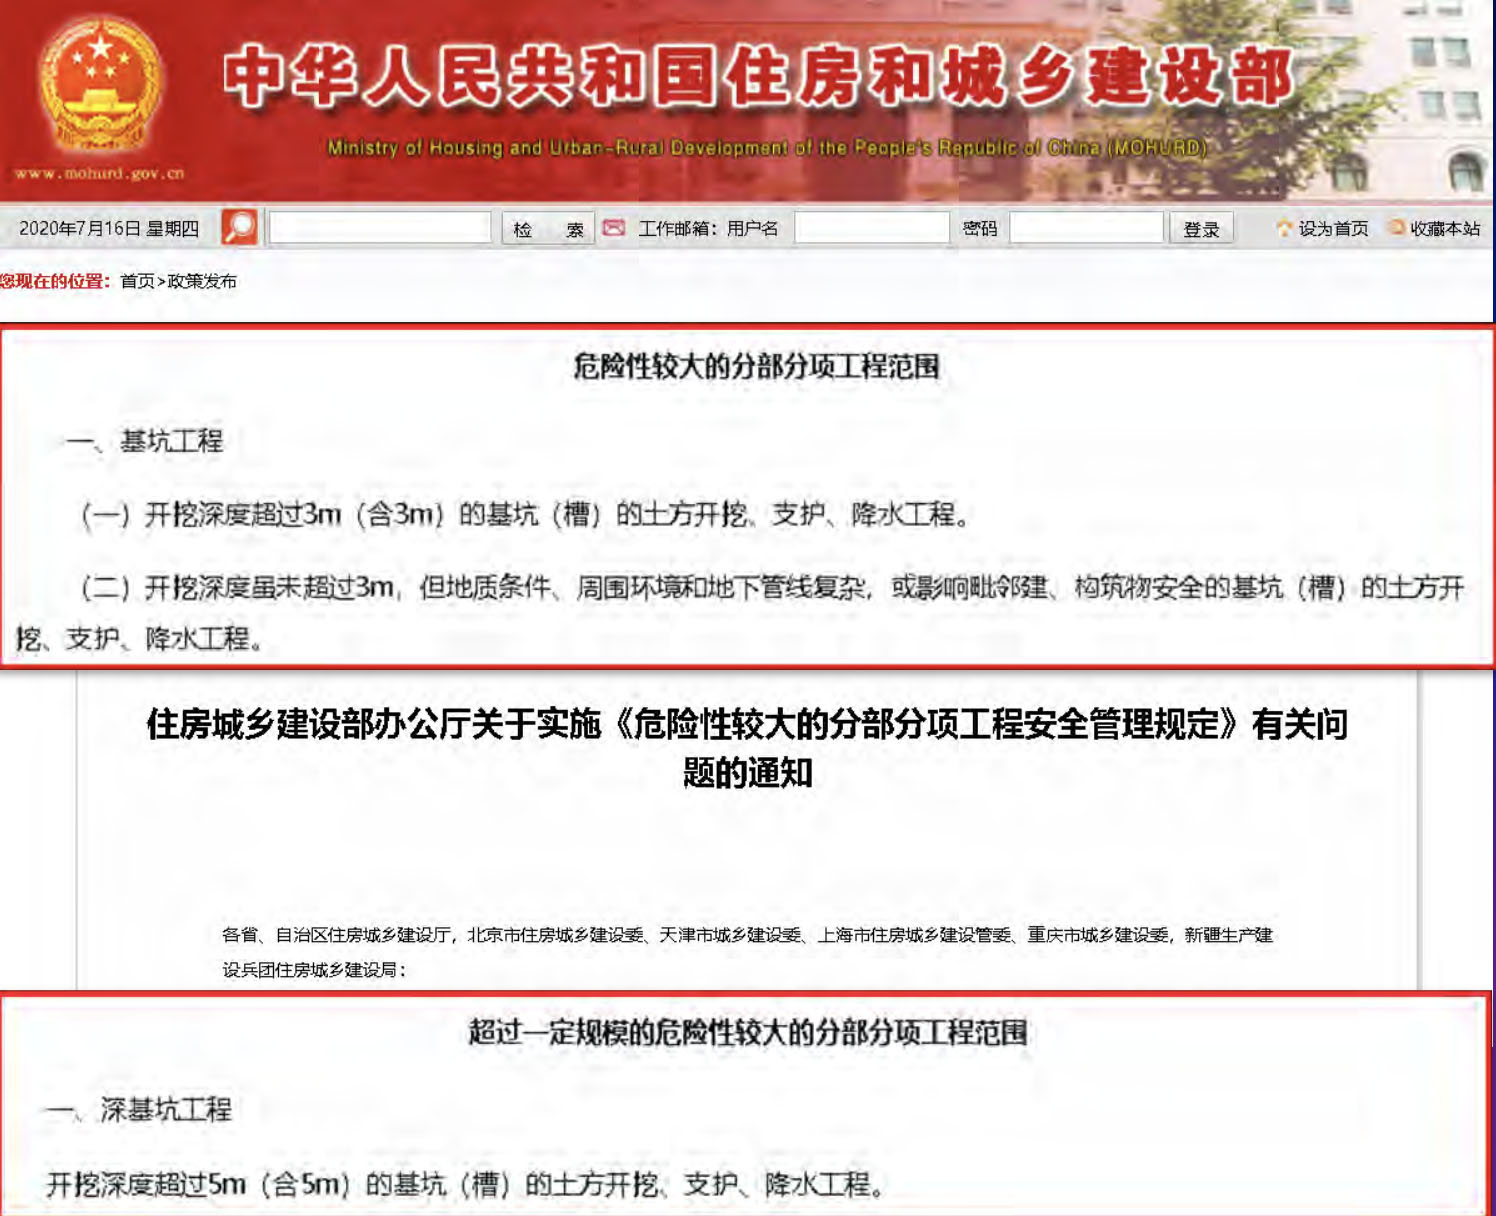Click the 检索 search button
This screenshot has height=1216, width=1496.
(548, 229)
